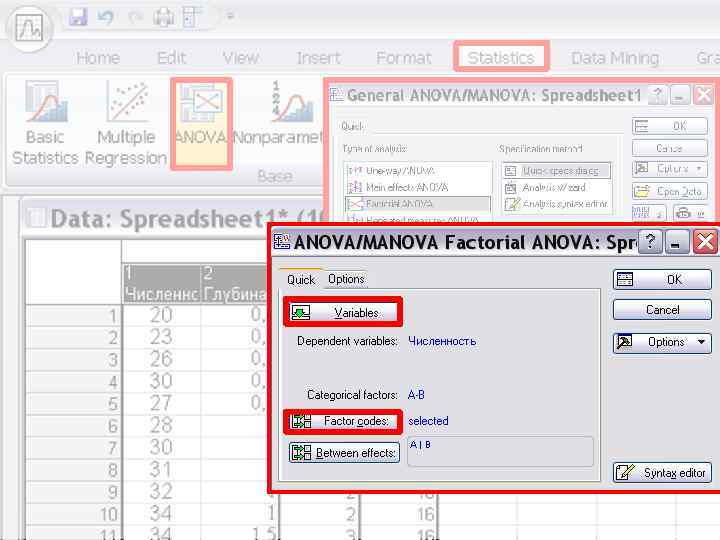Open the STATISTICA application button

[29, 28]
